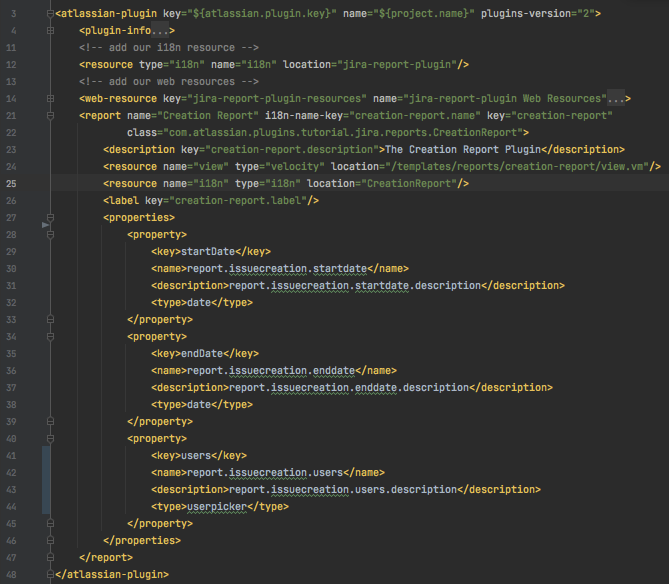The width and height of the screenshot is (669, 584).
Task: Click the closing </report> tag
Action: click(x=106, y=558)
